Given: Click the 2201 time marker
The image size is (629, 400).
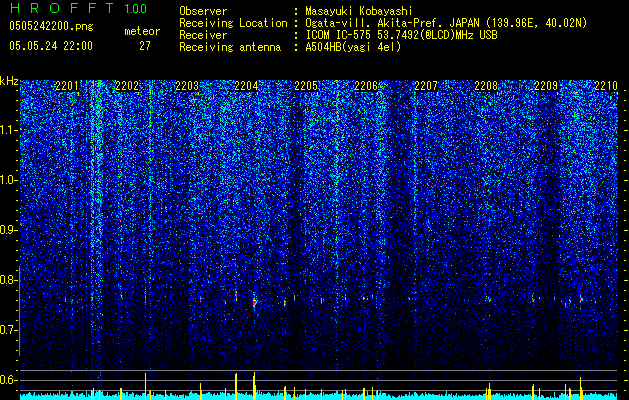Looking at the screenshot, I should click(x=67, y=85).
